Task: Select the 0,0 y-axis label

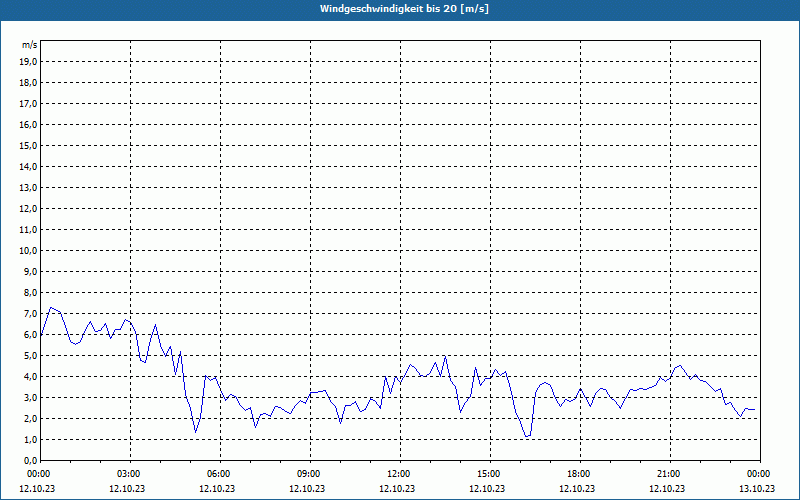Action: point(31,461)
